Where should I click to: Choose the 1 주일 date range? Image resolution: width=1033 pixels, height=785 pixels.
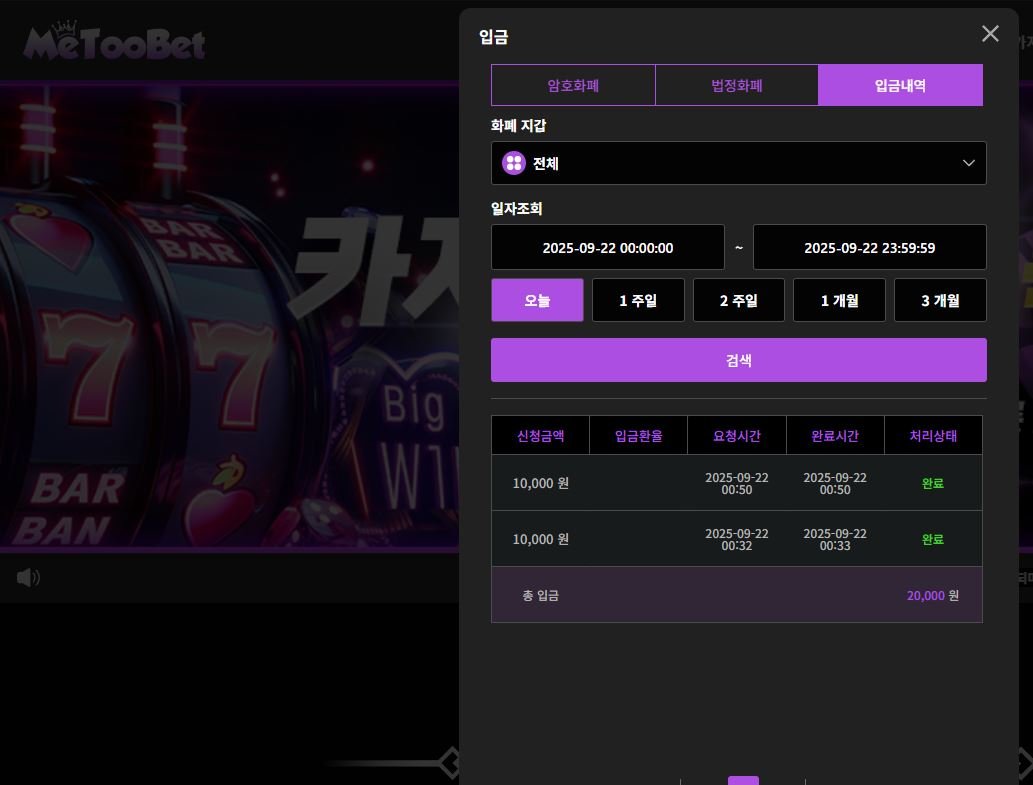[x=638, y=300]
